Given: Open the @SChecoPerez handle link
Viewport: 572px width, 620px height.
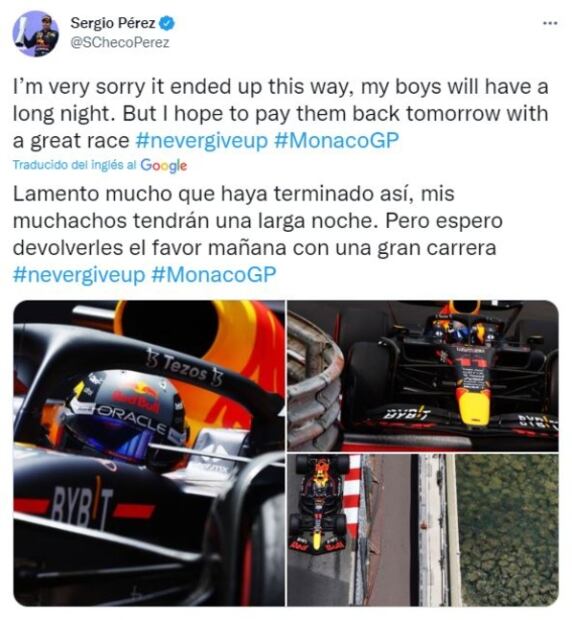Looking at the screenshot, I should (x=120, y=42).
